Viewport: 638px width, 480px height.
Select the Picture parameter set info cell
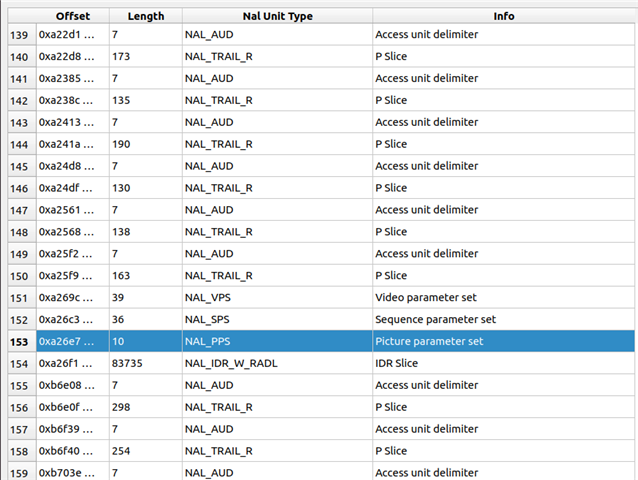[x=504, y=341]
